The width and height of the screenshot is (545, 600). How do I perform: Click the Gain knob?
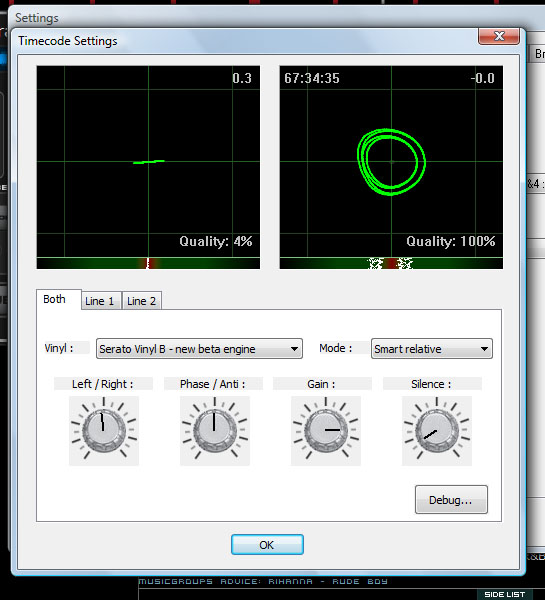tap(326, 431)
